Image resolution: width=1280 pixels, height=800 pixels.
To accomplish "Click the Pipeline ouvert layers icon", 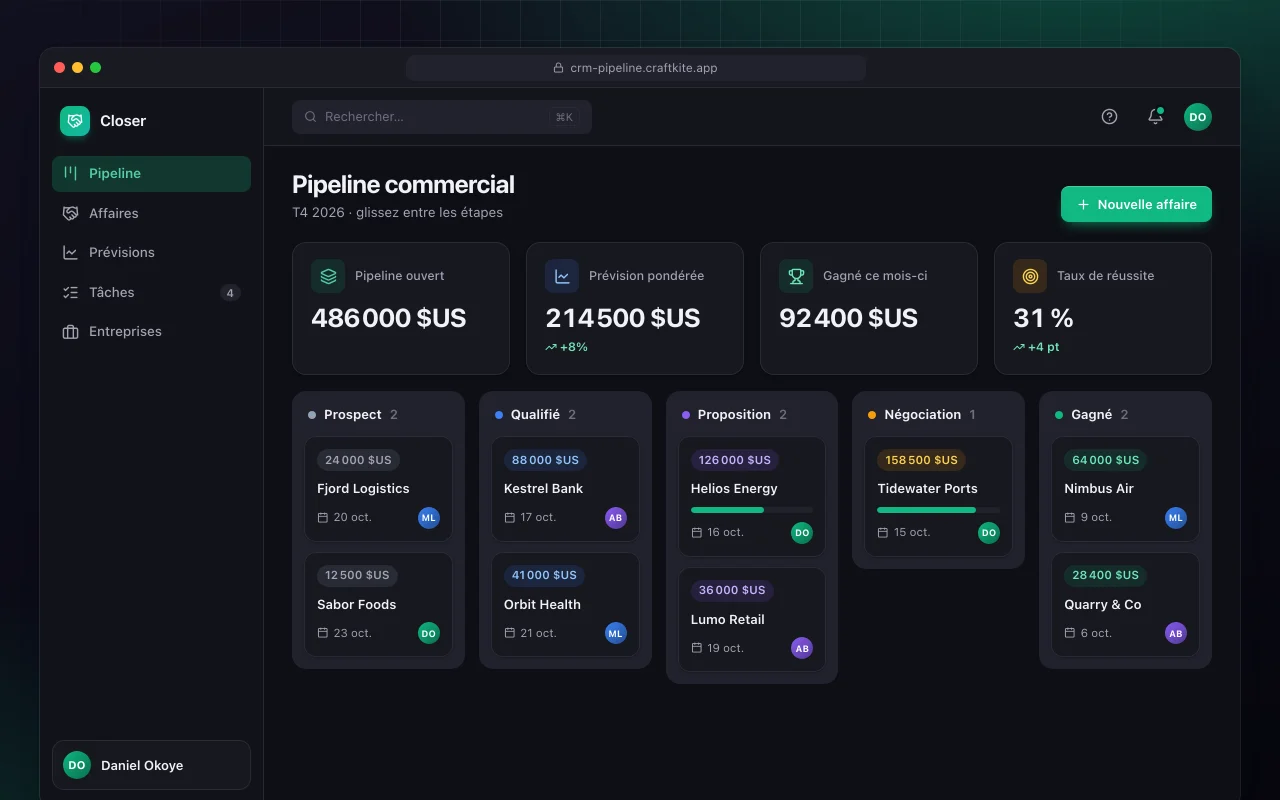I will tap(328, 276).
